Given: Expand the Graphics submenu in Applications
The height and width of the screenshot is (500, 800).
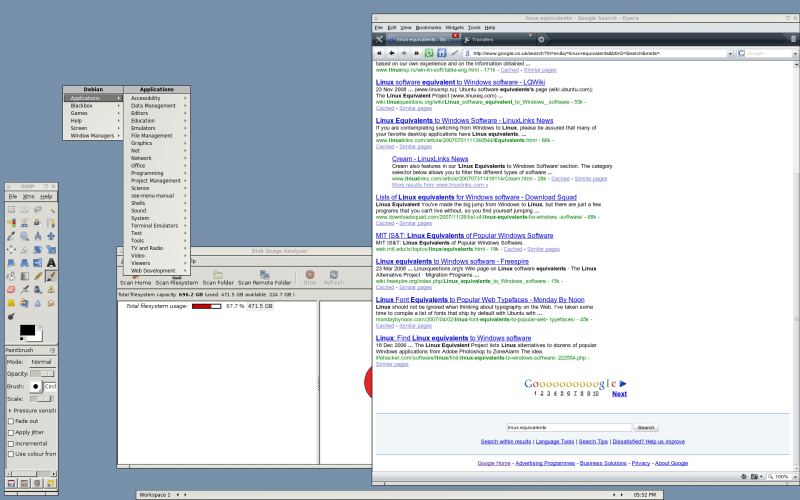Looking at the screenshot, I should pos(157,143).
